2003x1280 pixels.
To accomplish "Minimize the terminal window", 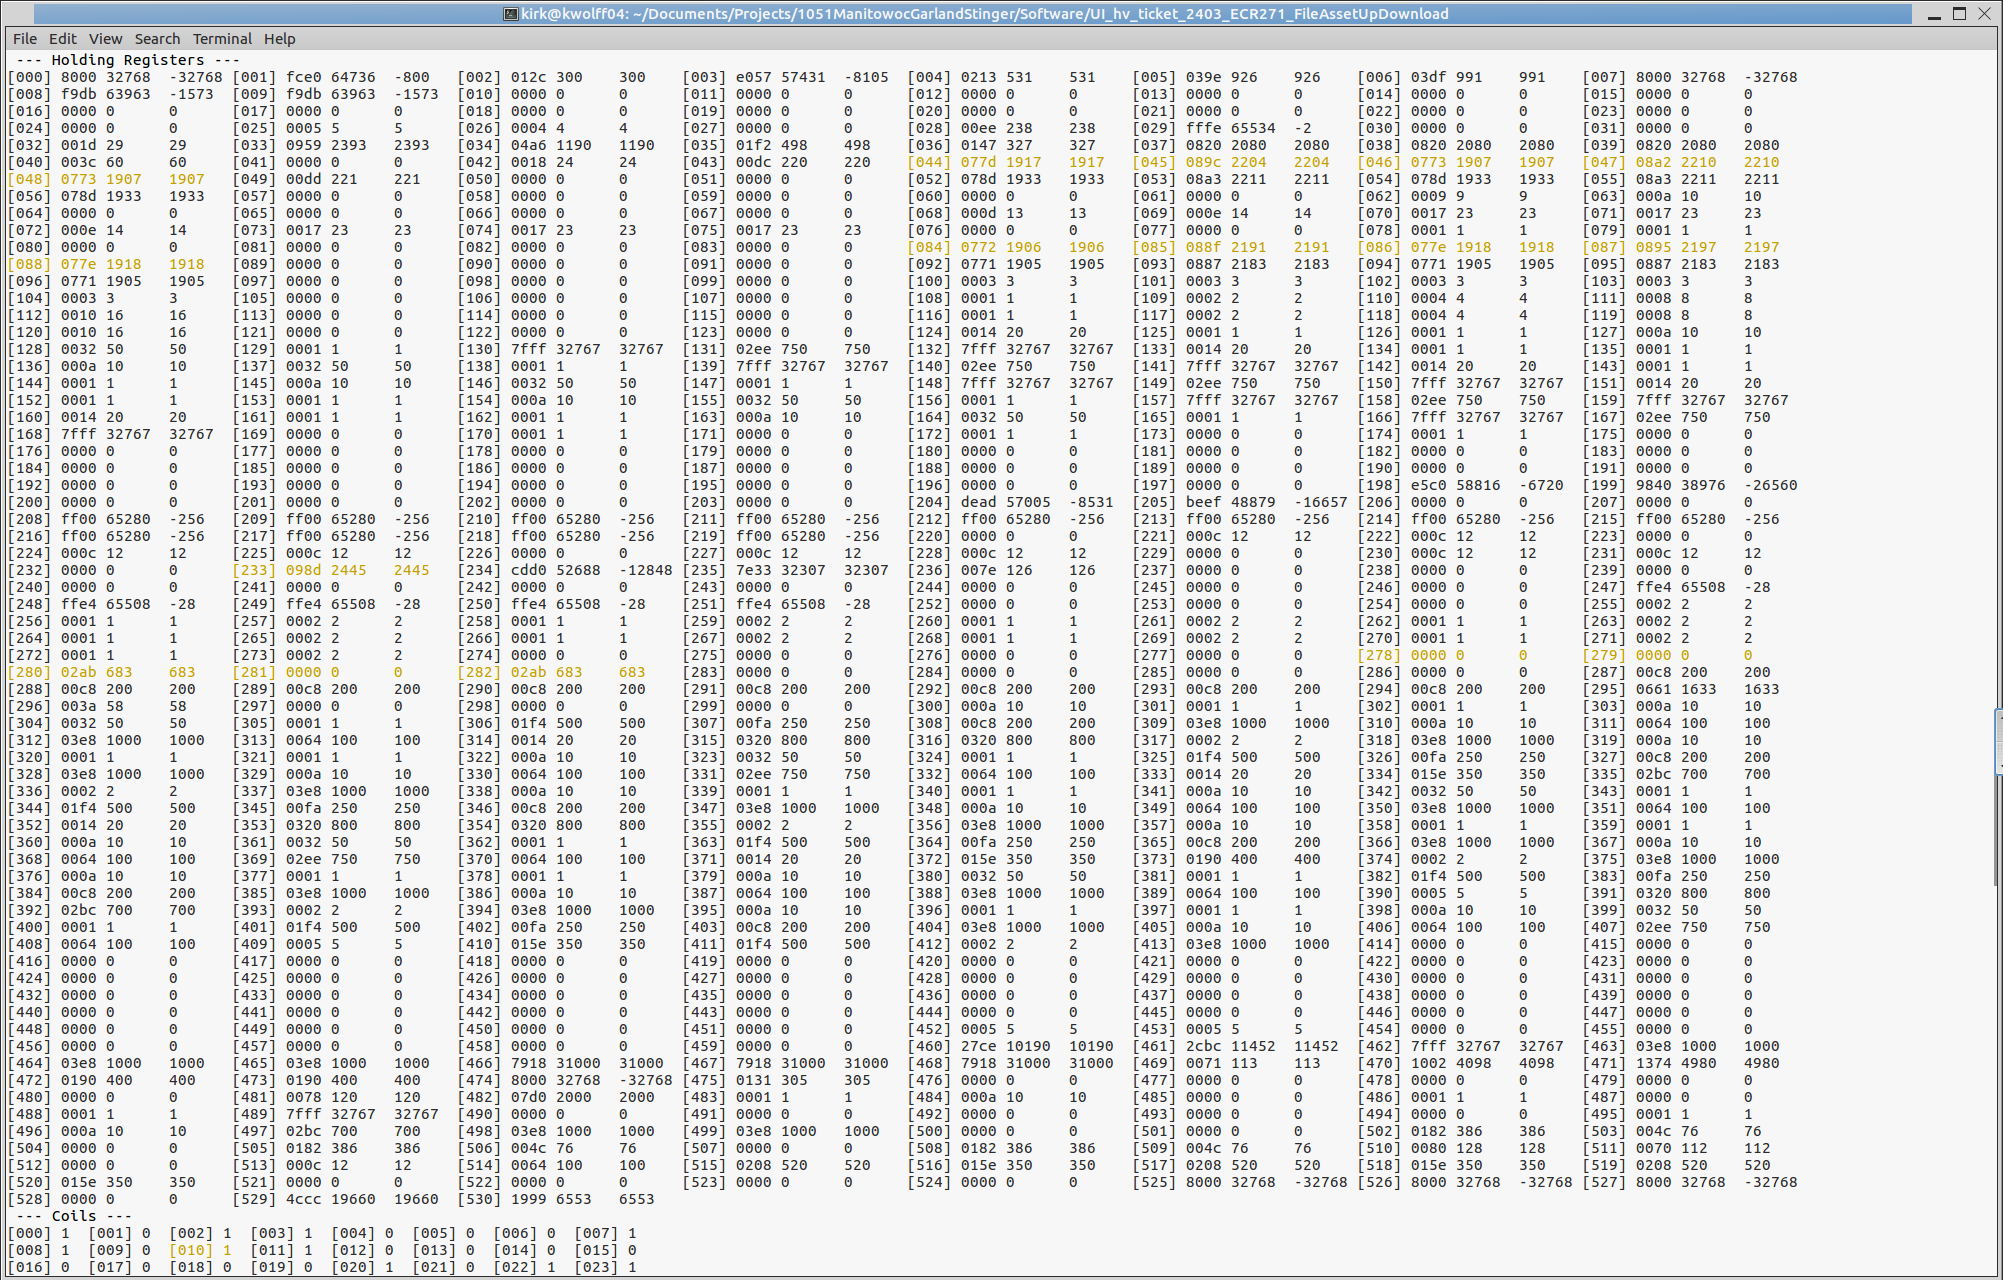I will [1934, 14].
